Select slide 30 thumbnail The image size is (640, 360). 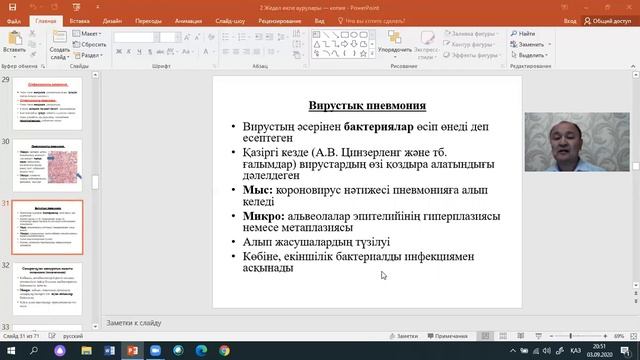coord(47,165)
